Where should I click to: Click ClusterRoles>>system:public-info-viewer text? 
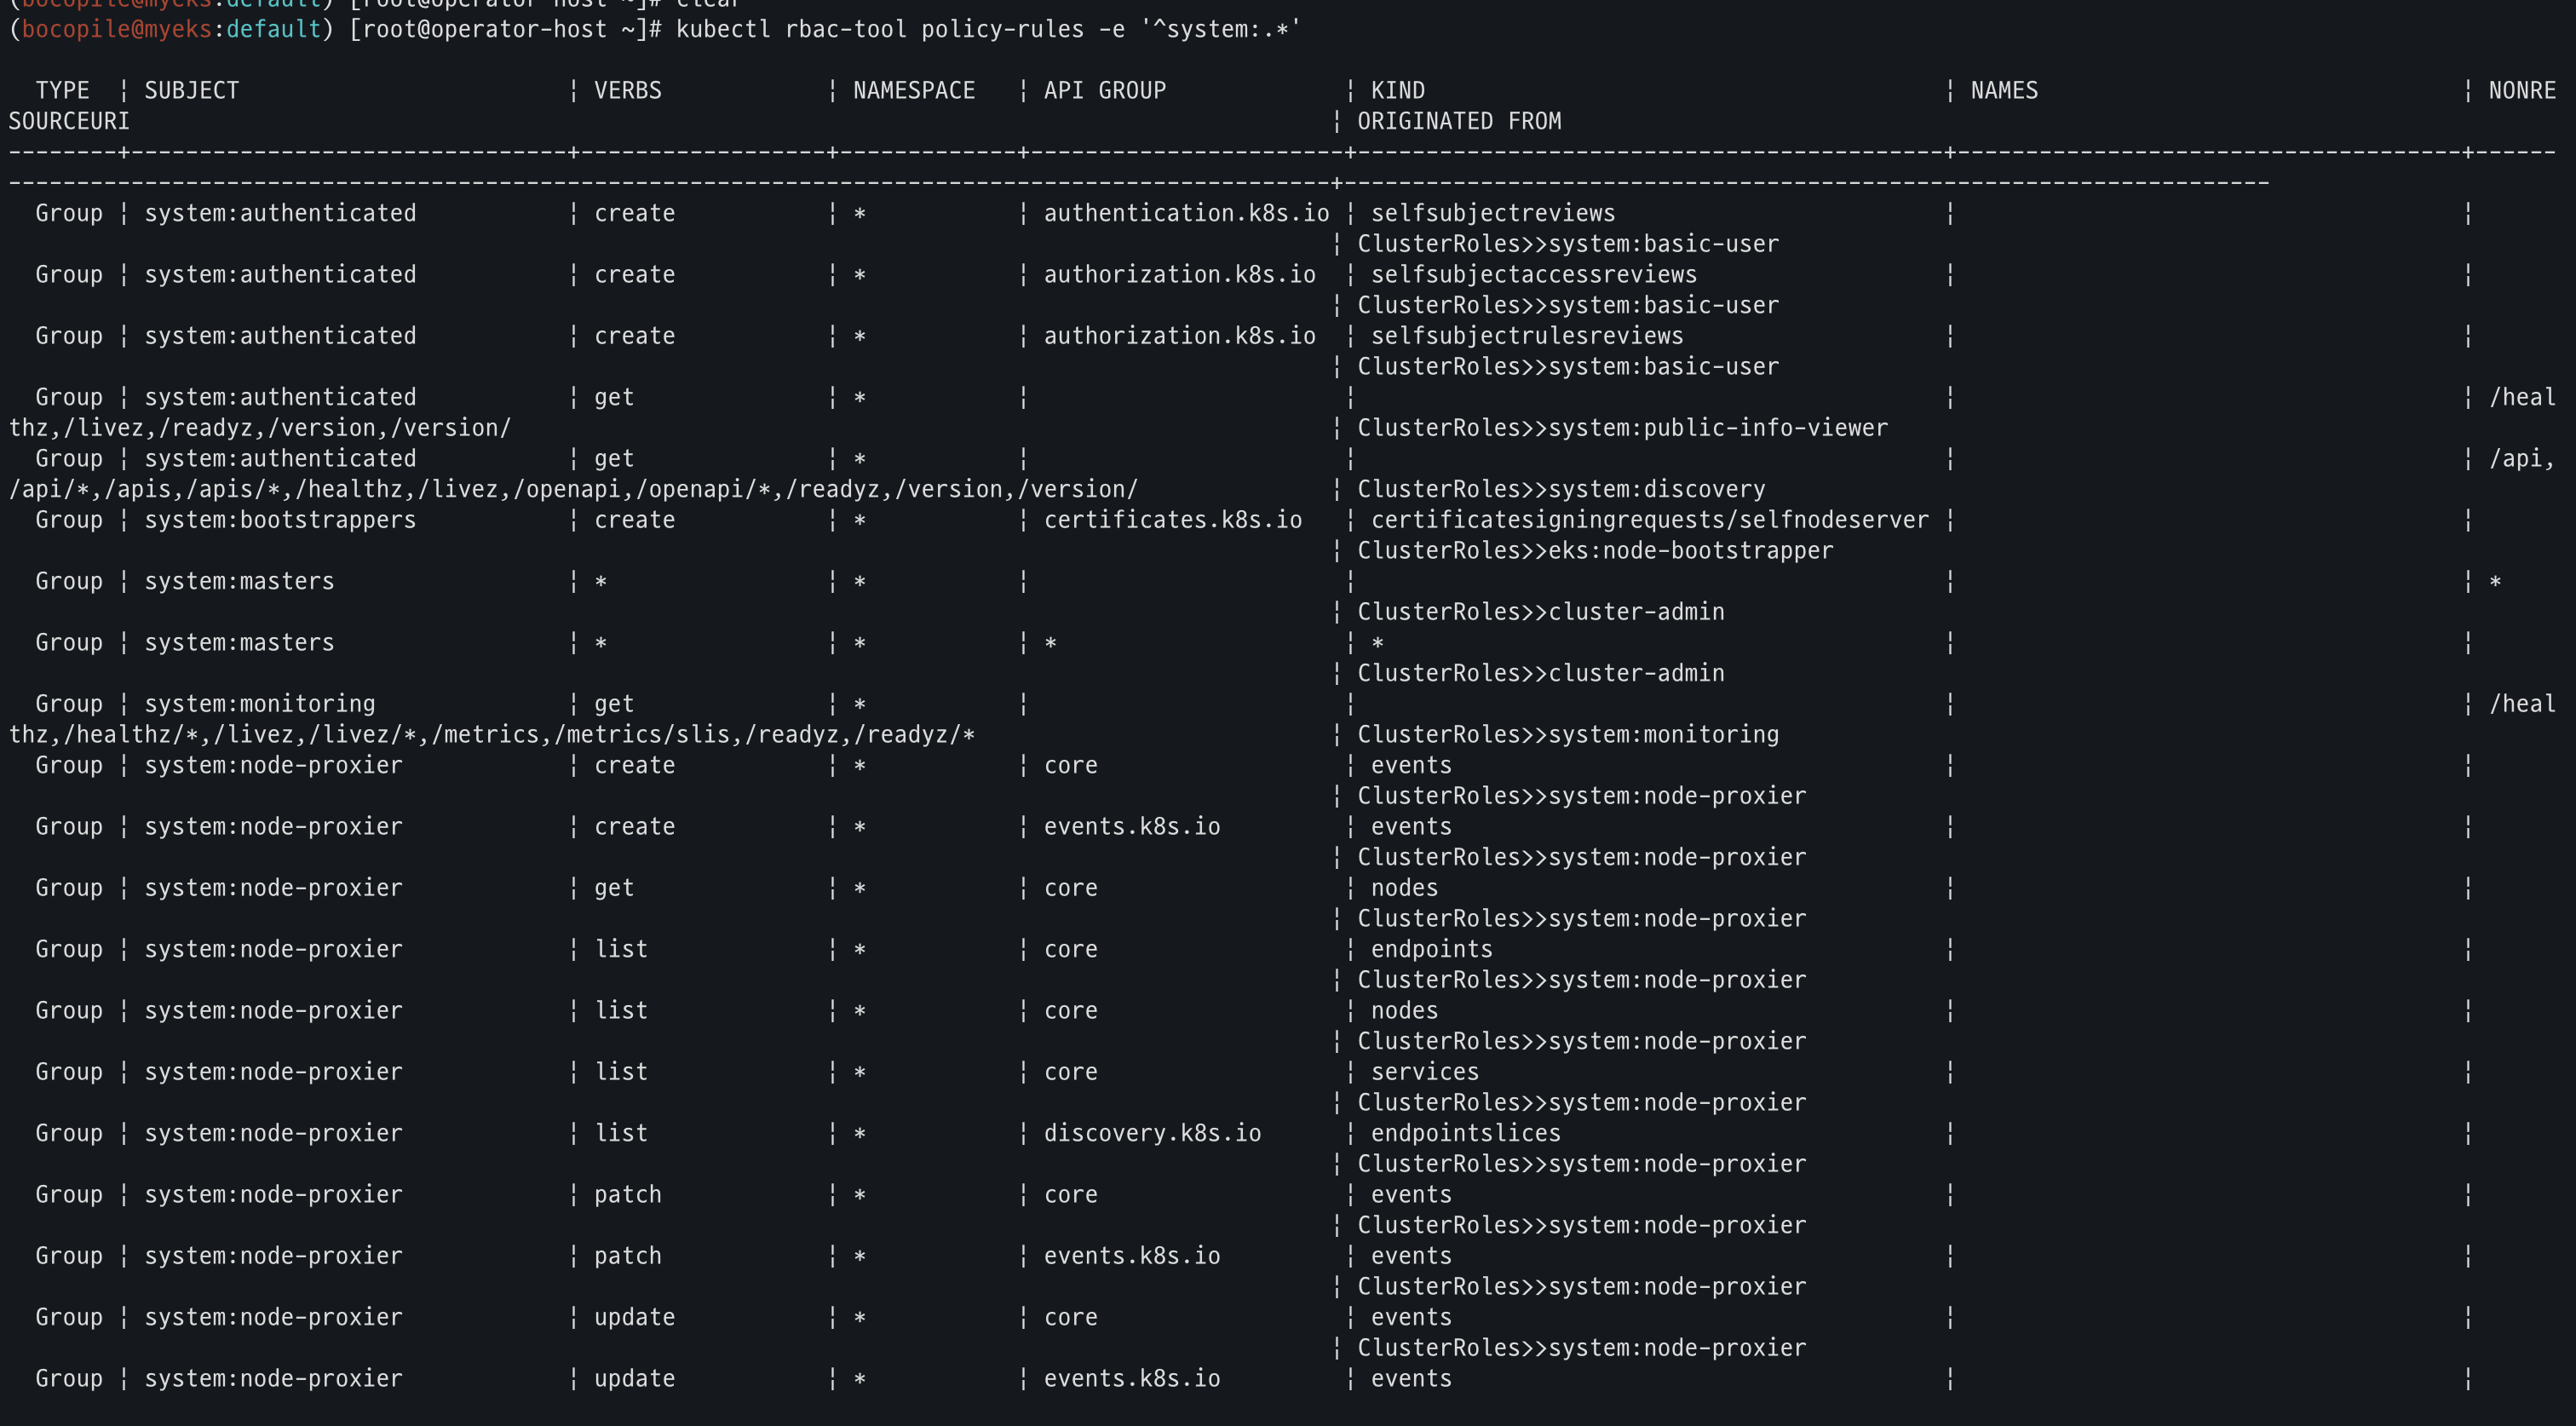point(1622,428)
